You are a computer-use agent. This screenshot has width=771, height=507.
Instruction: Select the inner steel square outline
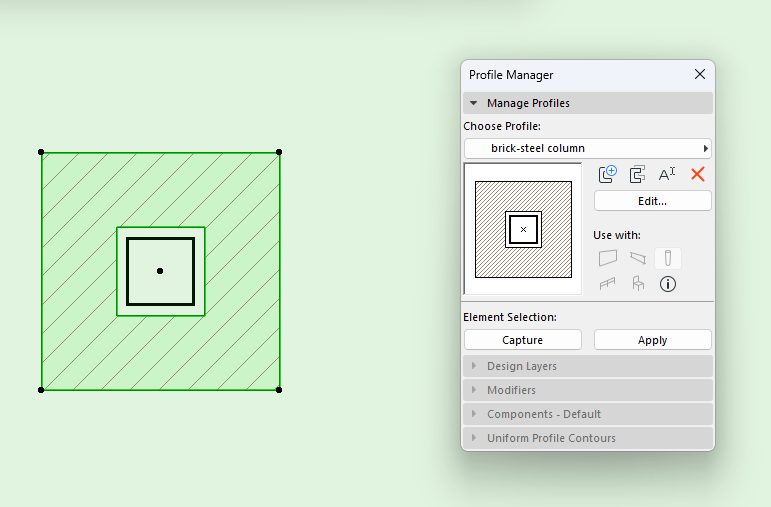point(161,239)
